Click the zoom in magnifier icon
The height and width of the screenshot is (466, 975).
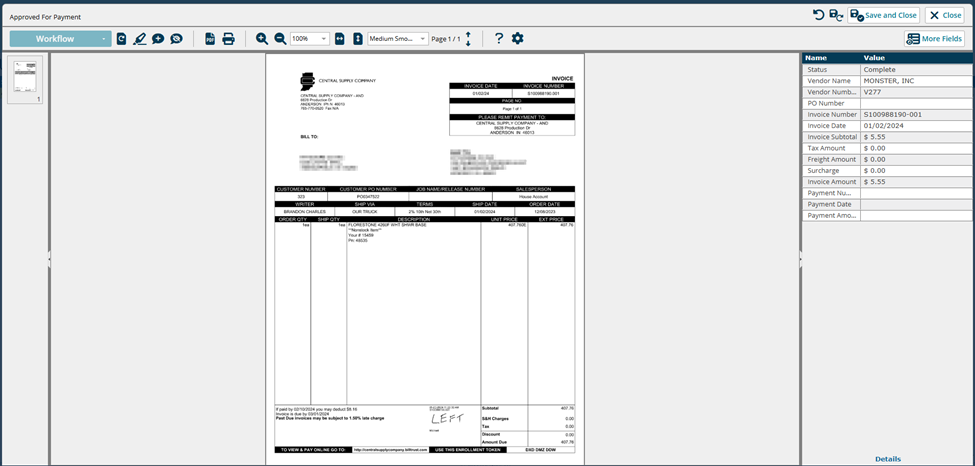point(262,39)
